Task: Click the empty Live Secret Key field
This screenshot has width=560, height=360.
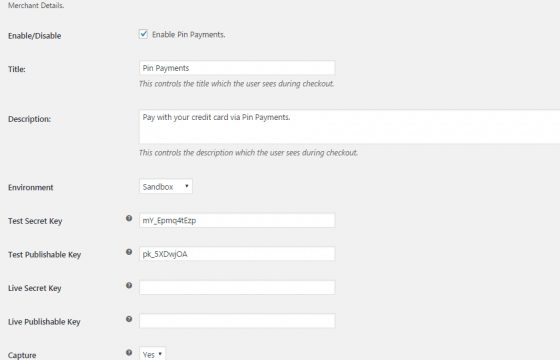Action: click(237, 288)
